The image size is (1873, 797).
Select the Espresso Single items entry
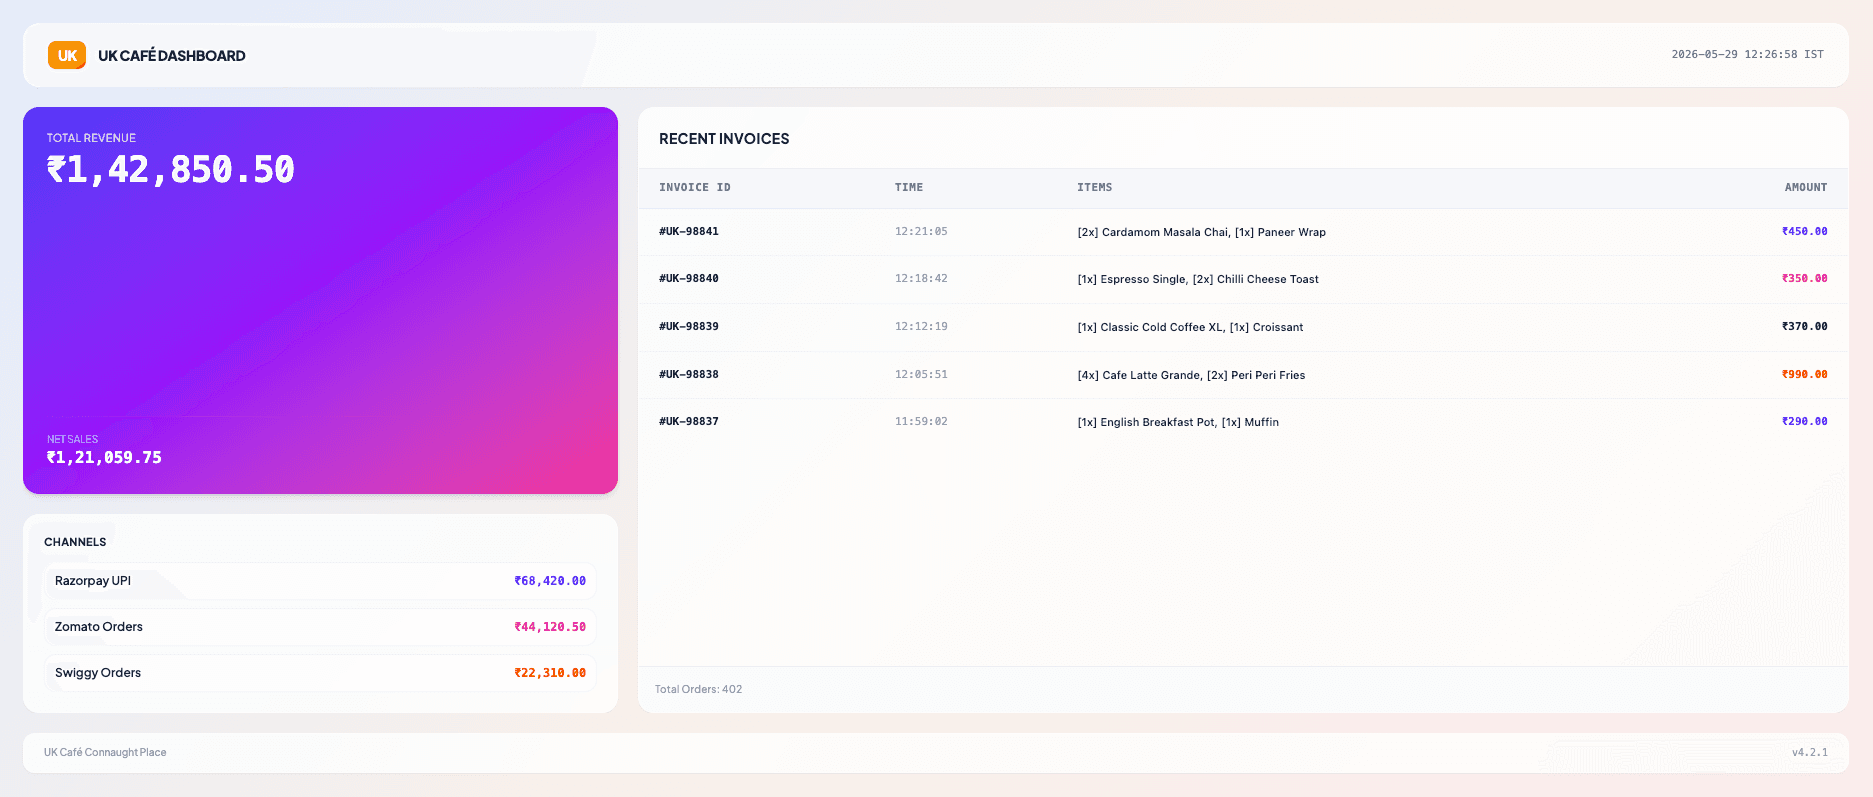point(1198,279)
